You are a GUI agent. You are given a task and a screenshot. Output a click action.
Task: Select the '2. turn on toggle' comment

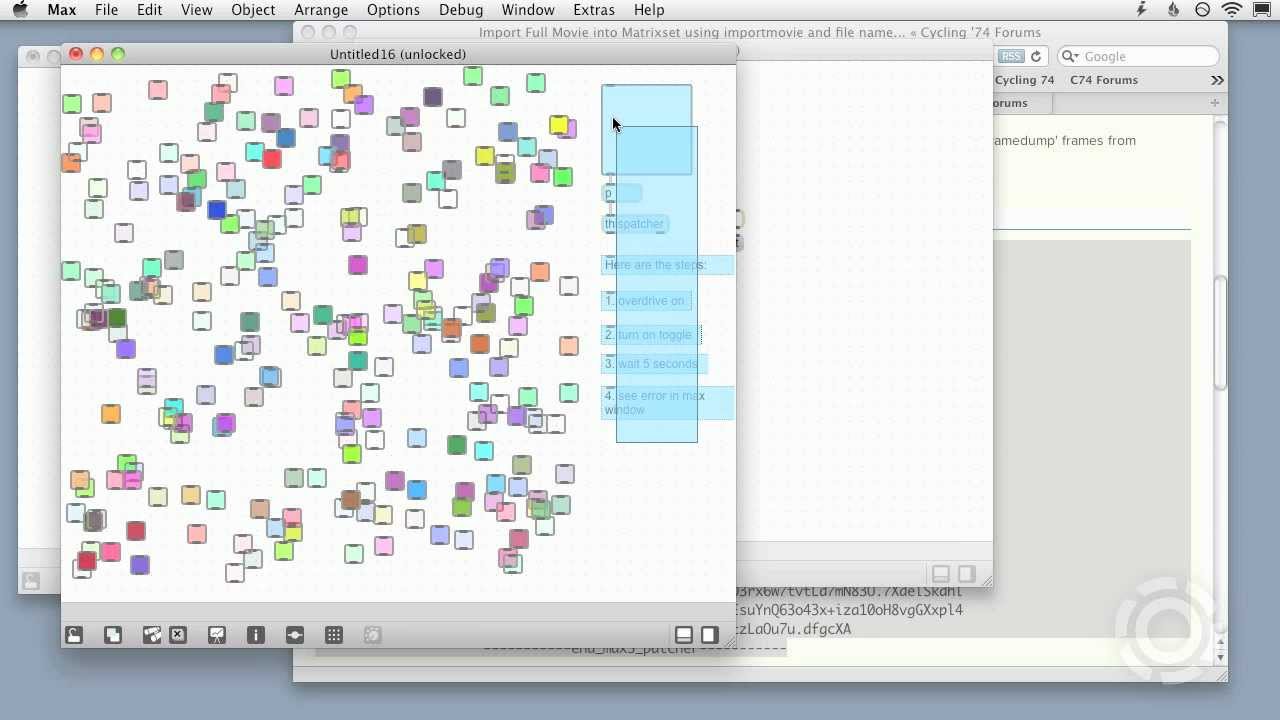click(651, 335)
